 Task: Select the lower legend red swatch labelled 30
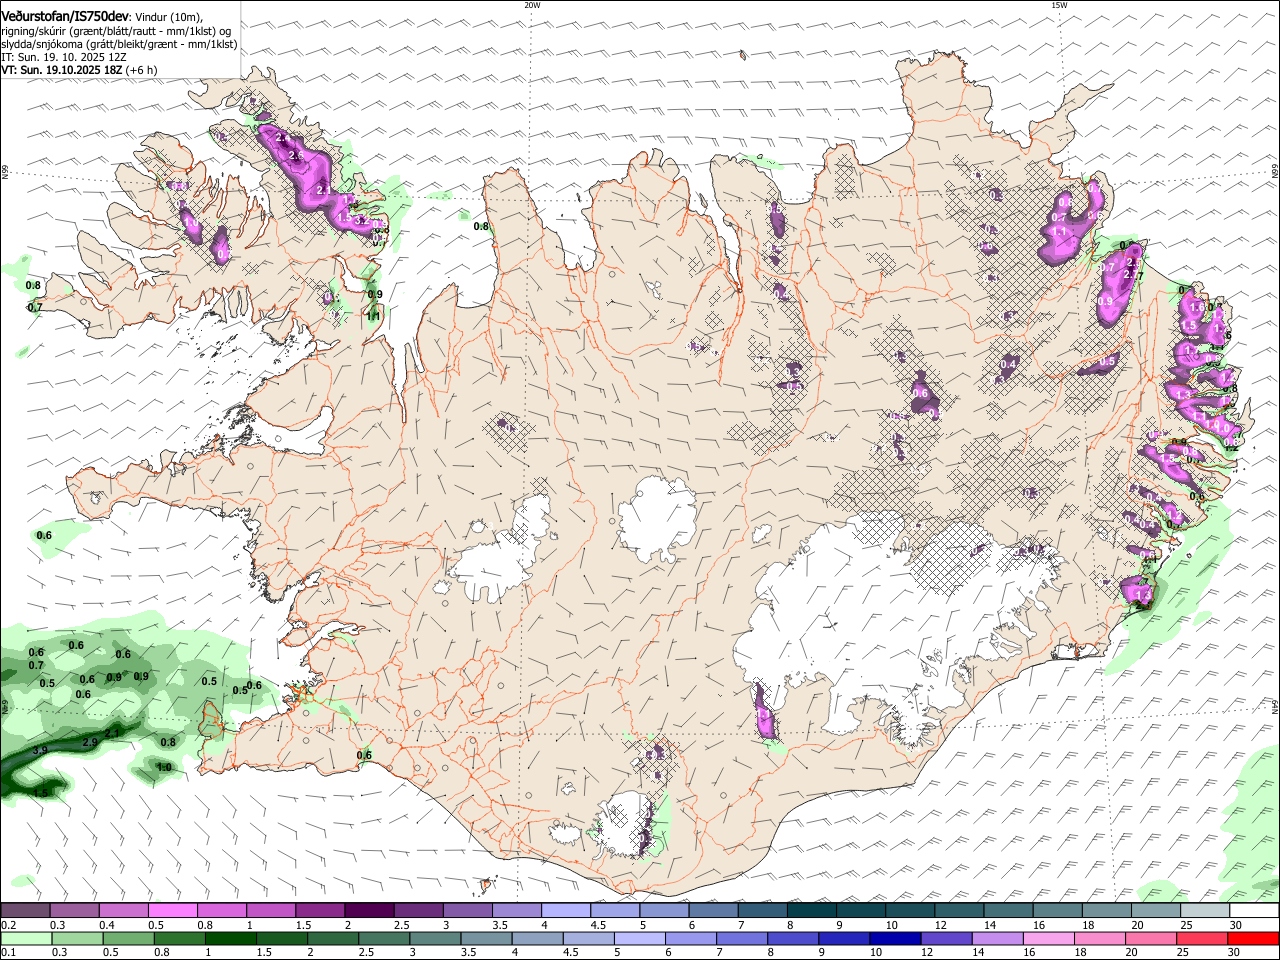pos(1253,939)
